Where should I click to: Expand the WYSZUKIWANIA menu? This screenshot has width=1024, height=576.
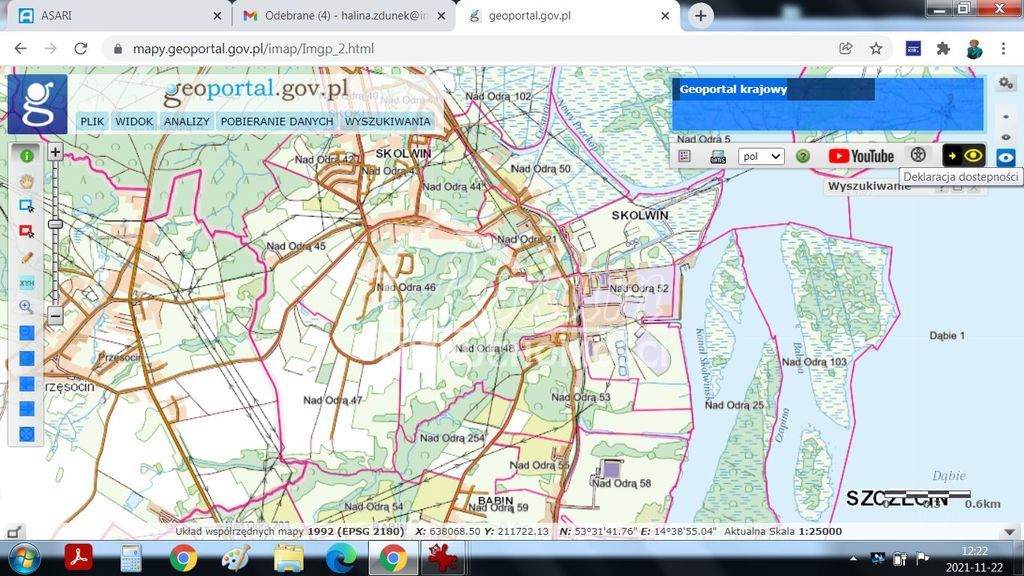(x=387, y=121)
